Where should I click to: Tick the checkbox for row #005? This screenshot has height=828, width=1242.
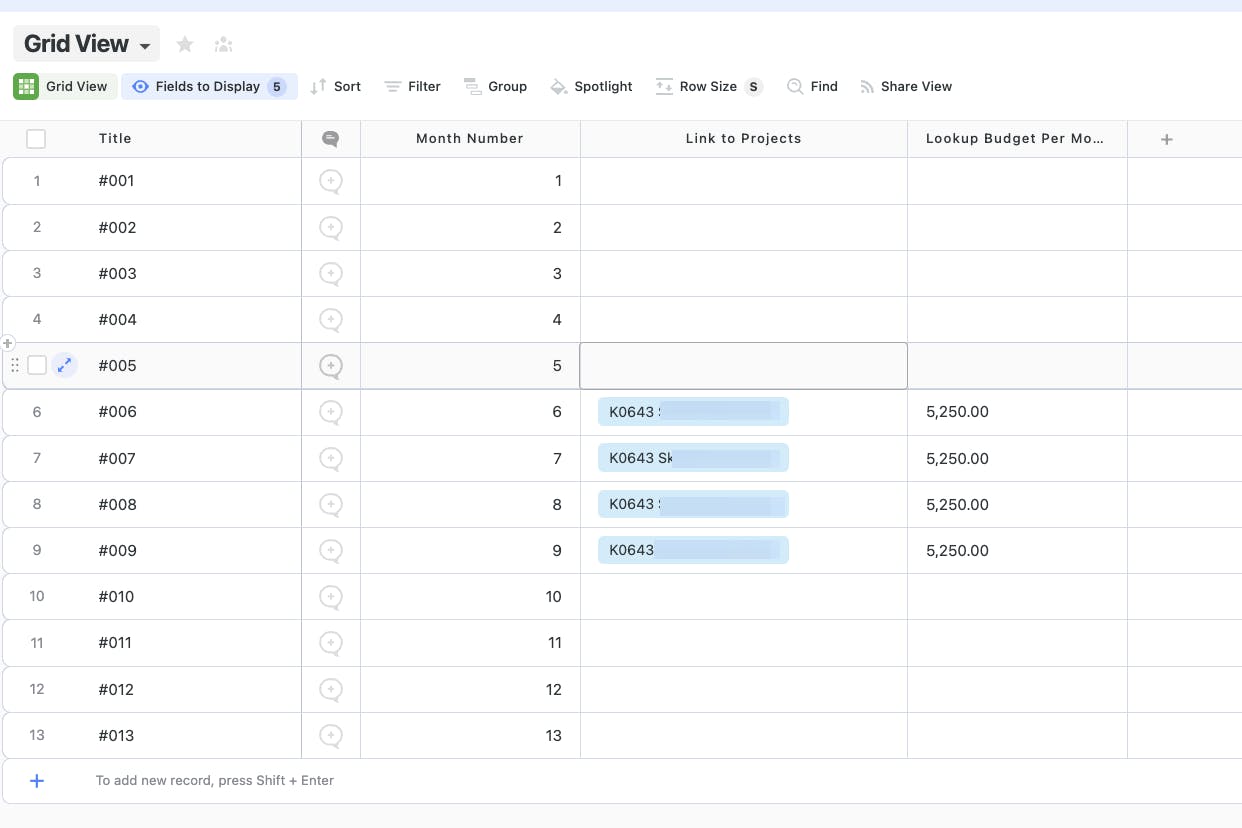[x=37, y=365]
